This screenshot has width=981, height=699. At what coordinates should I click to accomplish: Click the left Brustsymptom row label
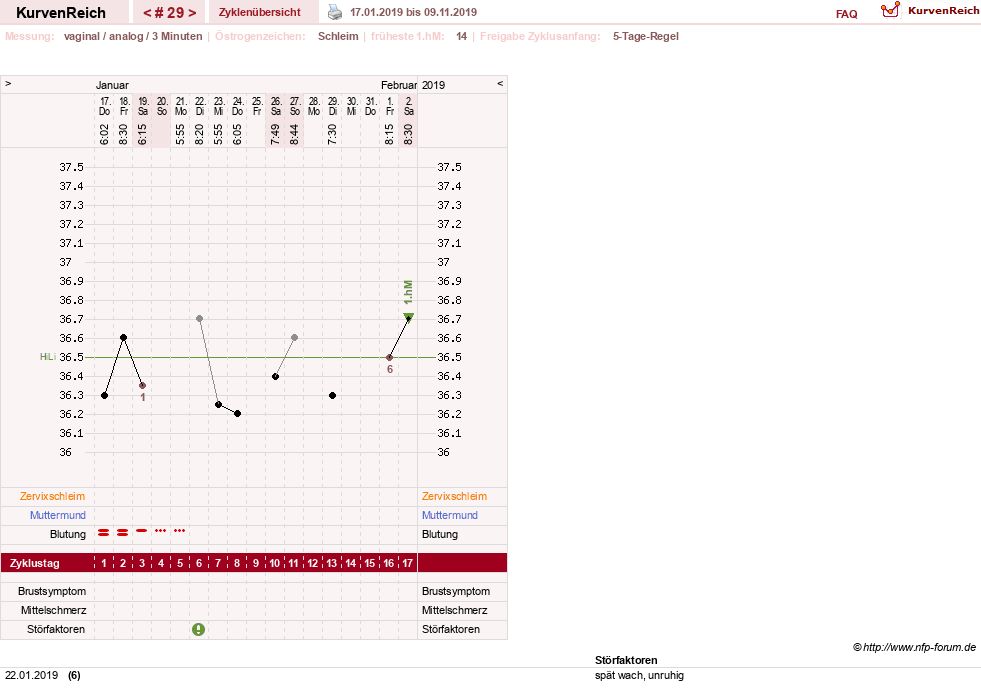click(52, 591)
